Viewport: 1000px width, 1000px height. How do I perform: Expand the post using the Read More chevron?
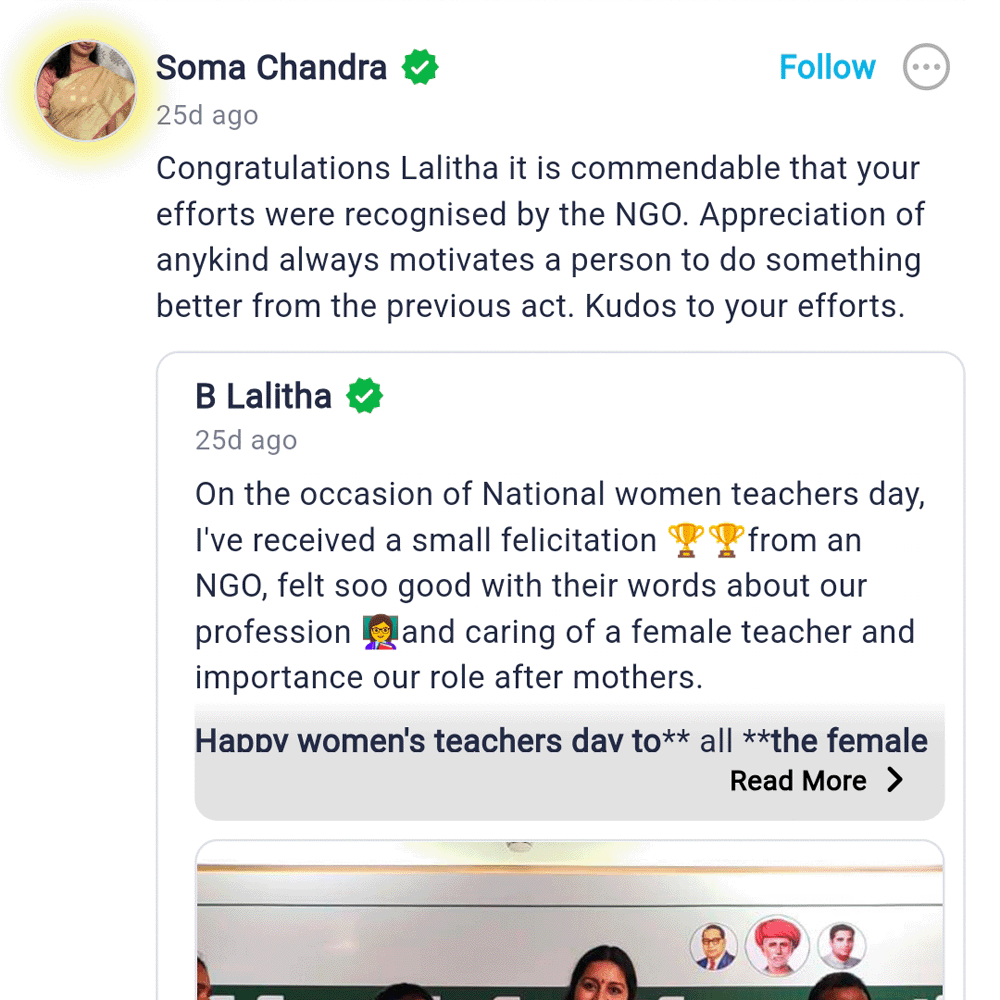(x=895, y=780)
